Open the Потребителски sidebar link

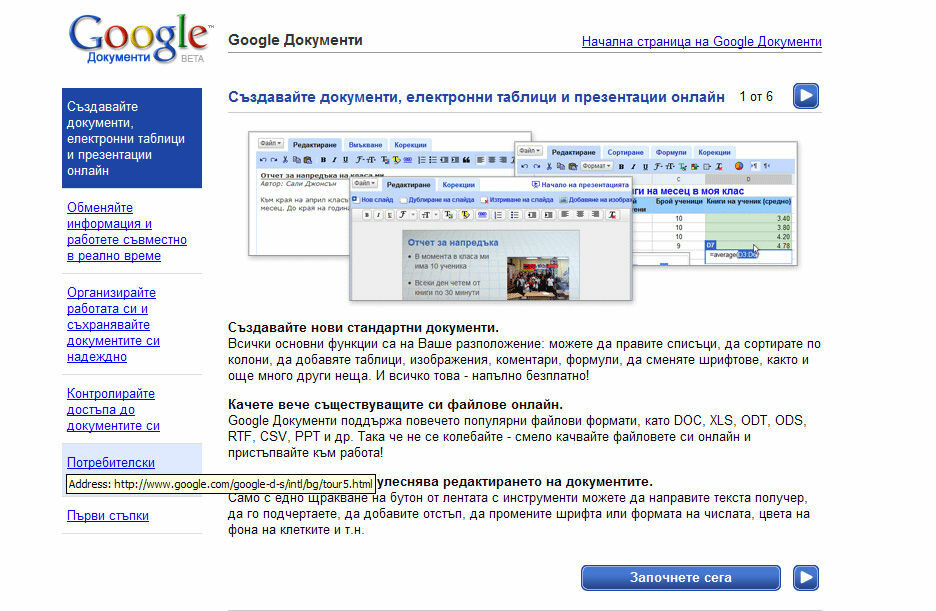(110, 462)
